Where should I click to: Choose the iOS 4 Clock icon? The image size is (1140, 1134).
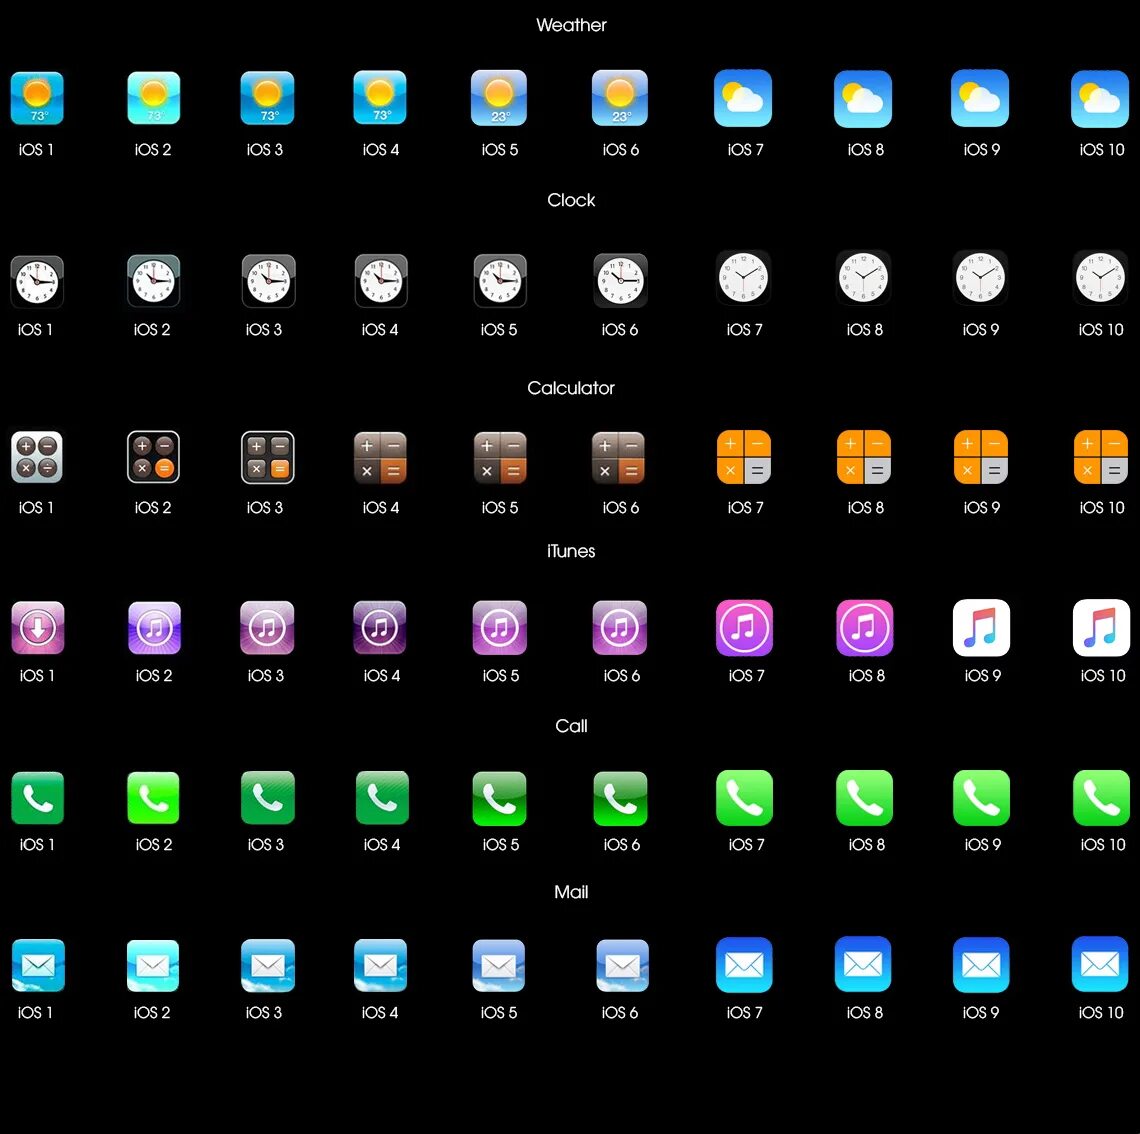(x=381, y=281)
